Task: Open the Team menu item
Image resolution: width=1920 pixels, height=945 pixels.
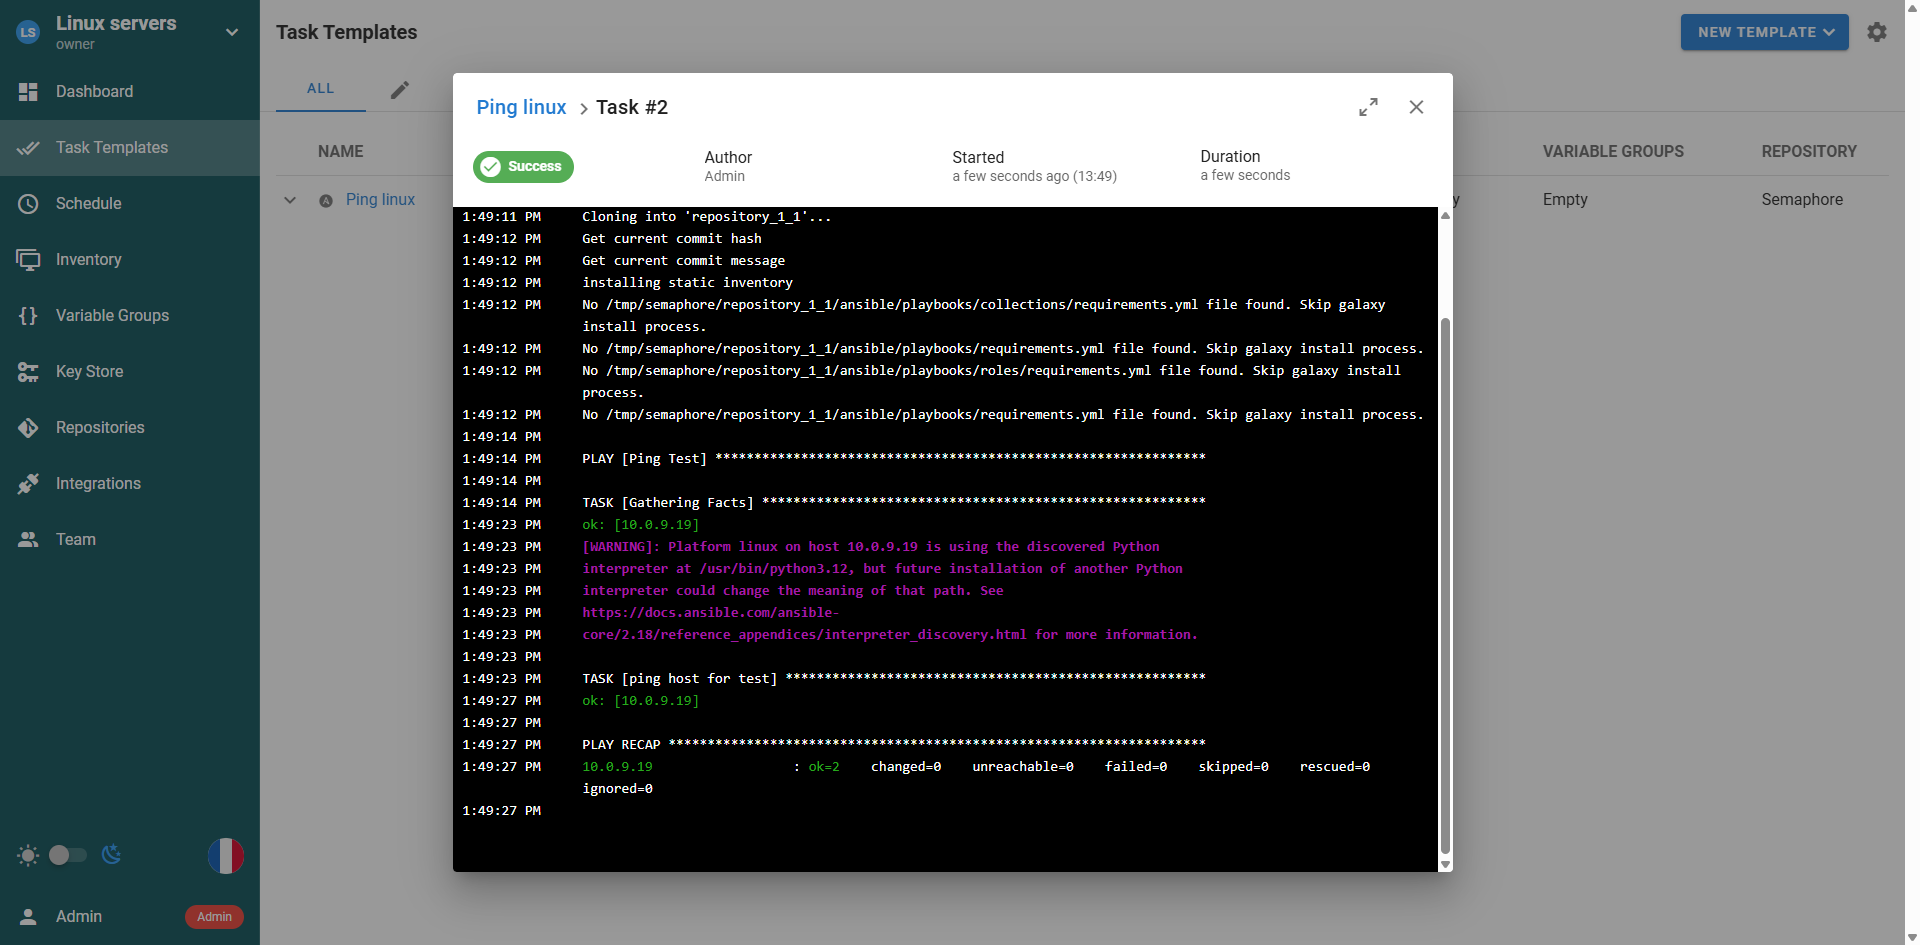Action: (x=76, y=540)
